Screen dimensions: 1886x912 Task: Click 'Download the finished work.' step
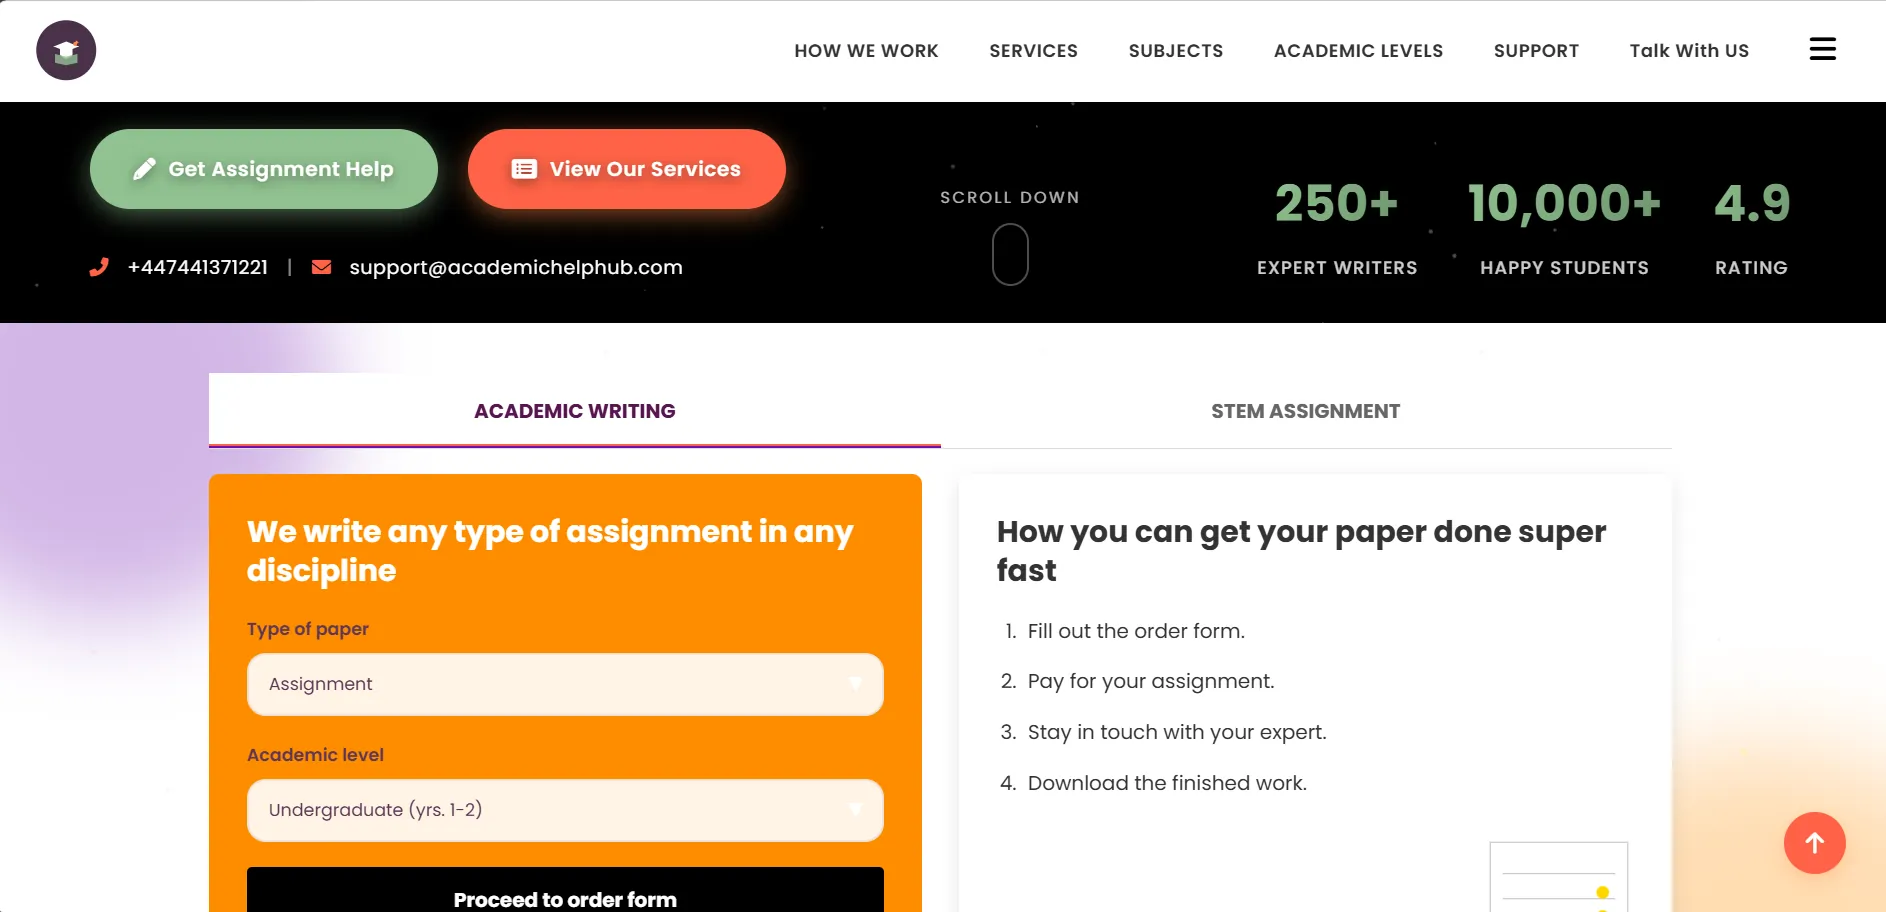[x=1167, y=783]
